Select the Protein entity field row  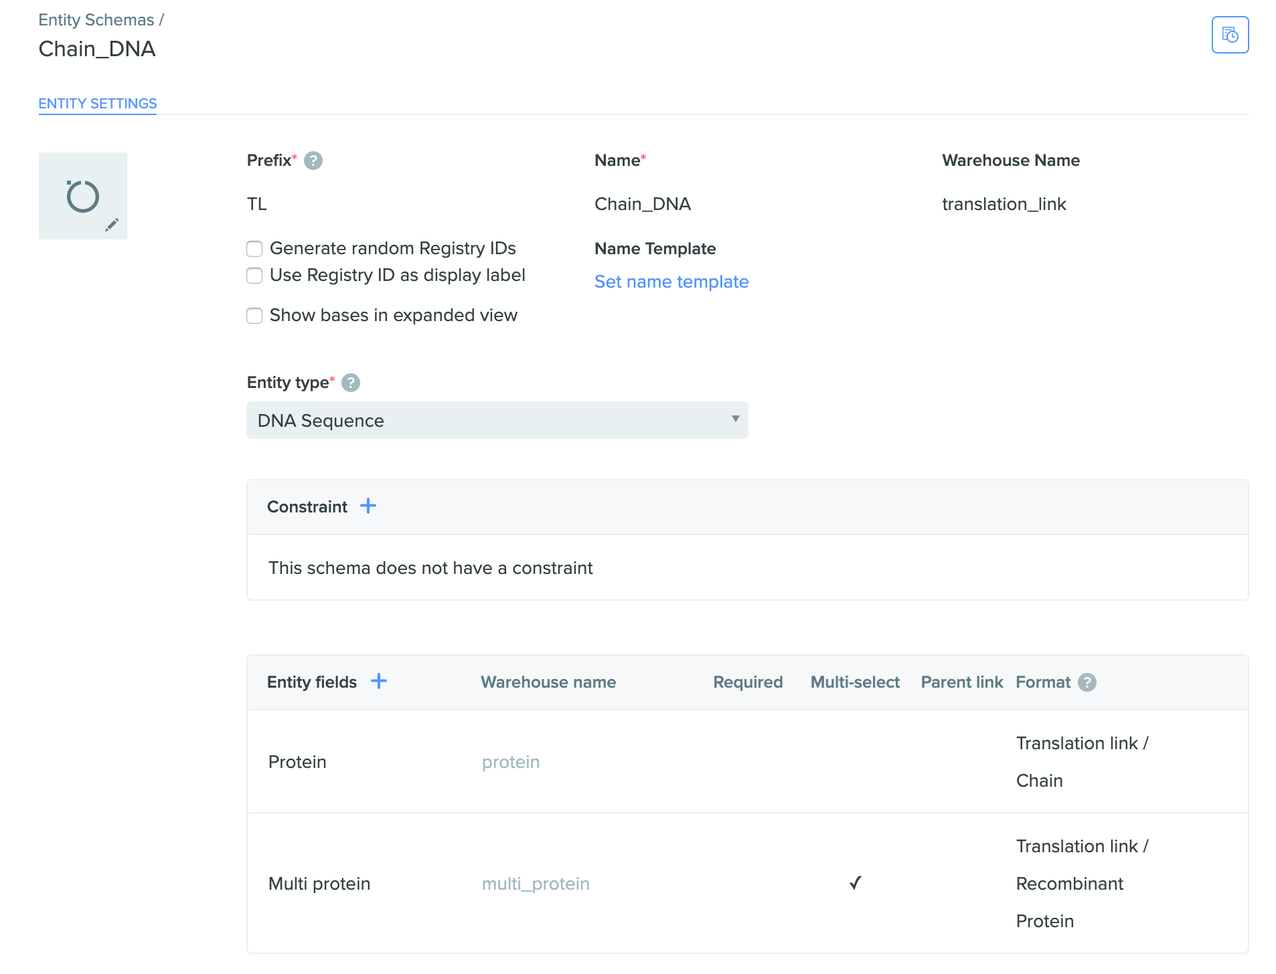click(x=748, y=762)
